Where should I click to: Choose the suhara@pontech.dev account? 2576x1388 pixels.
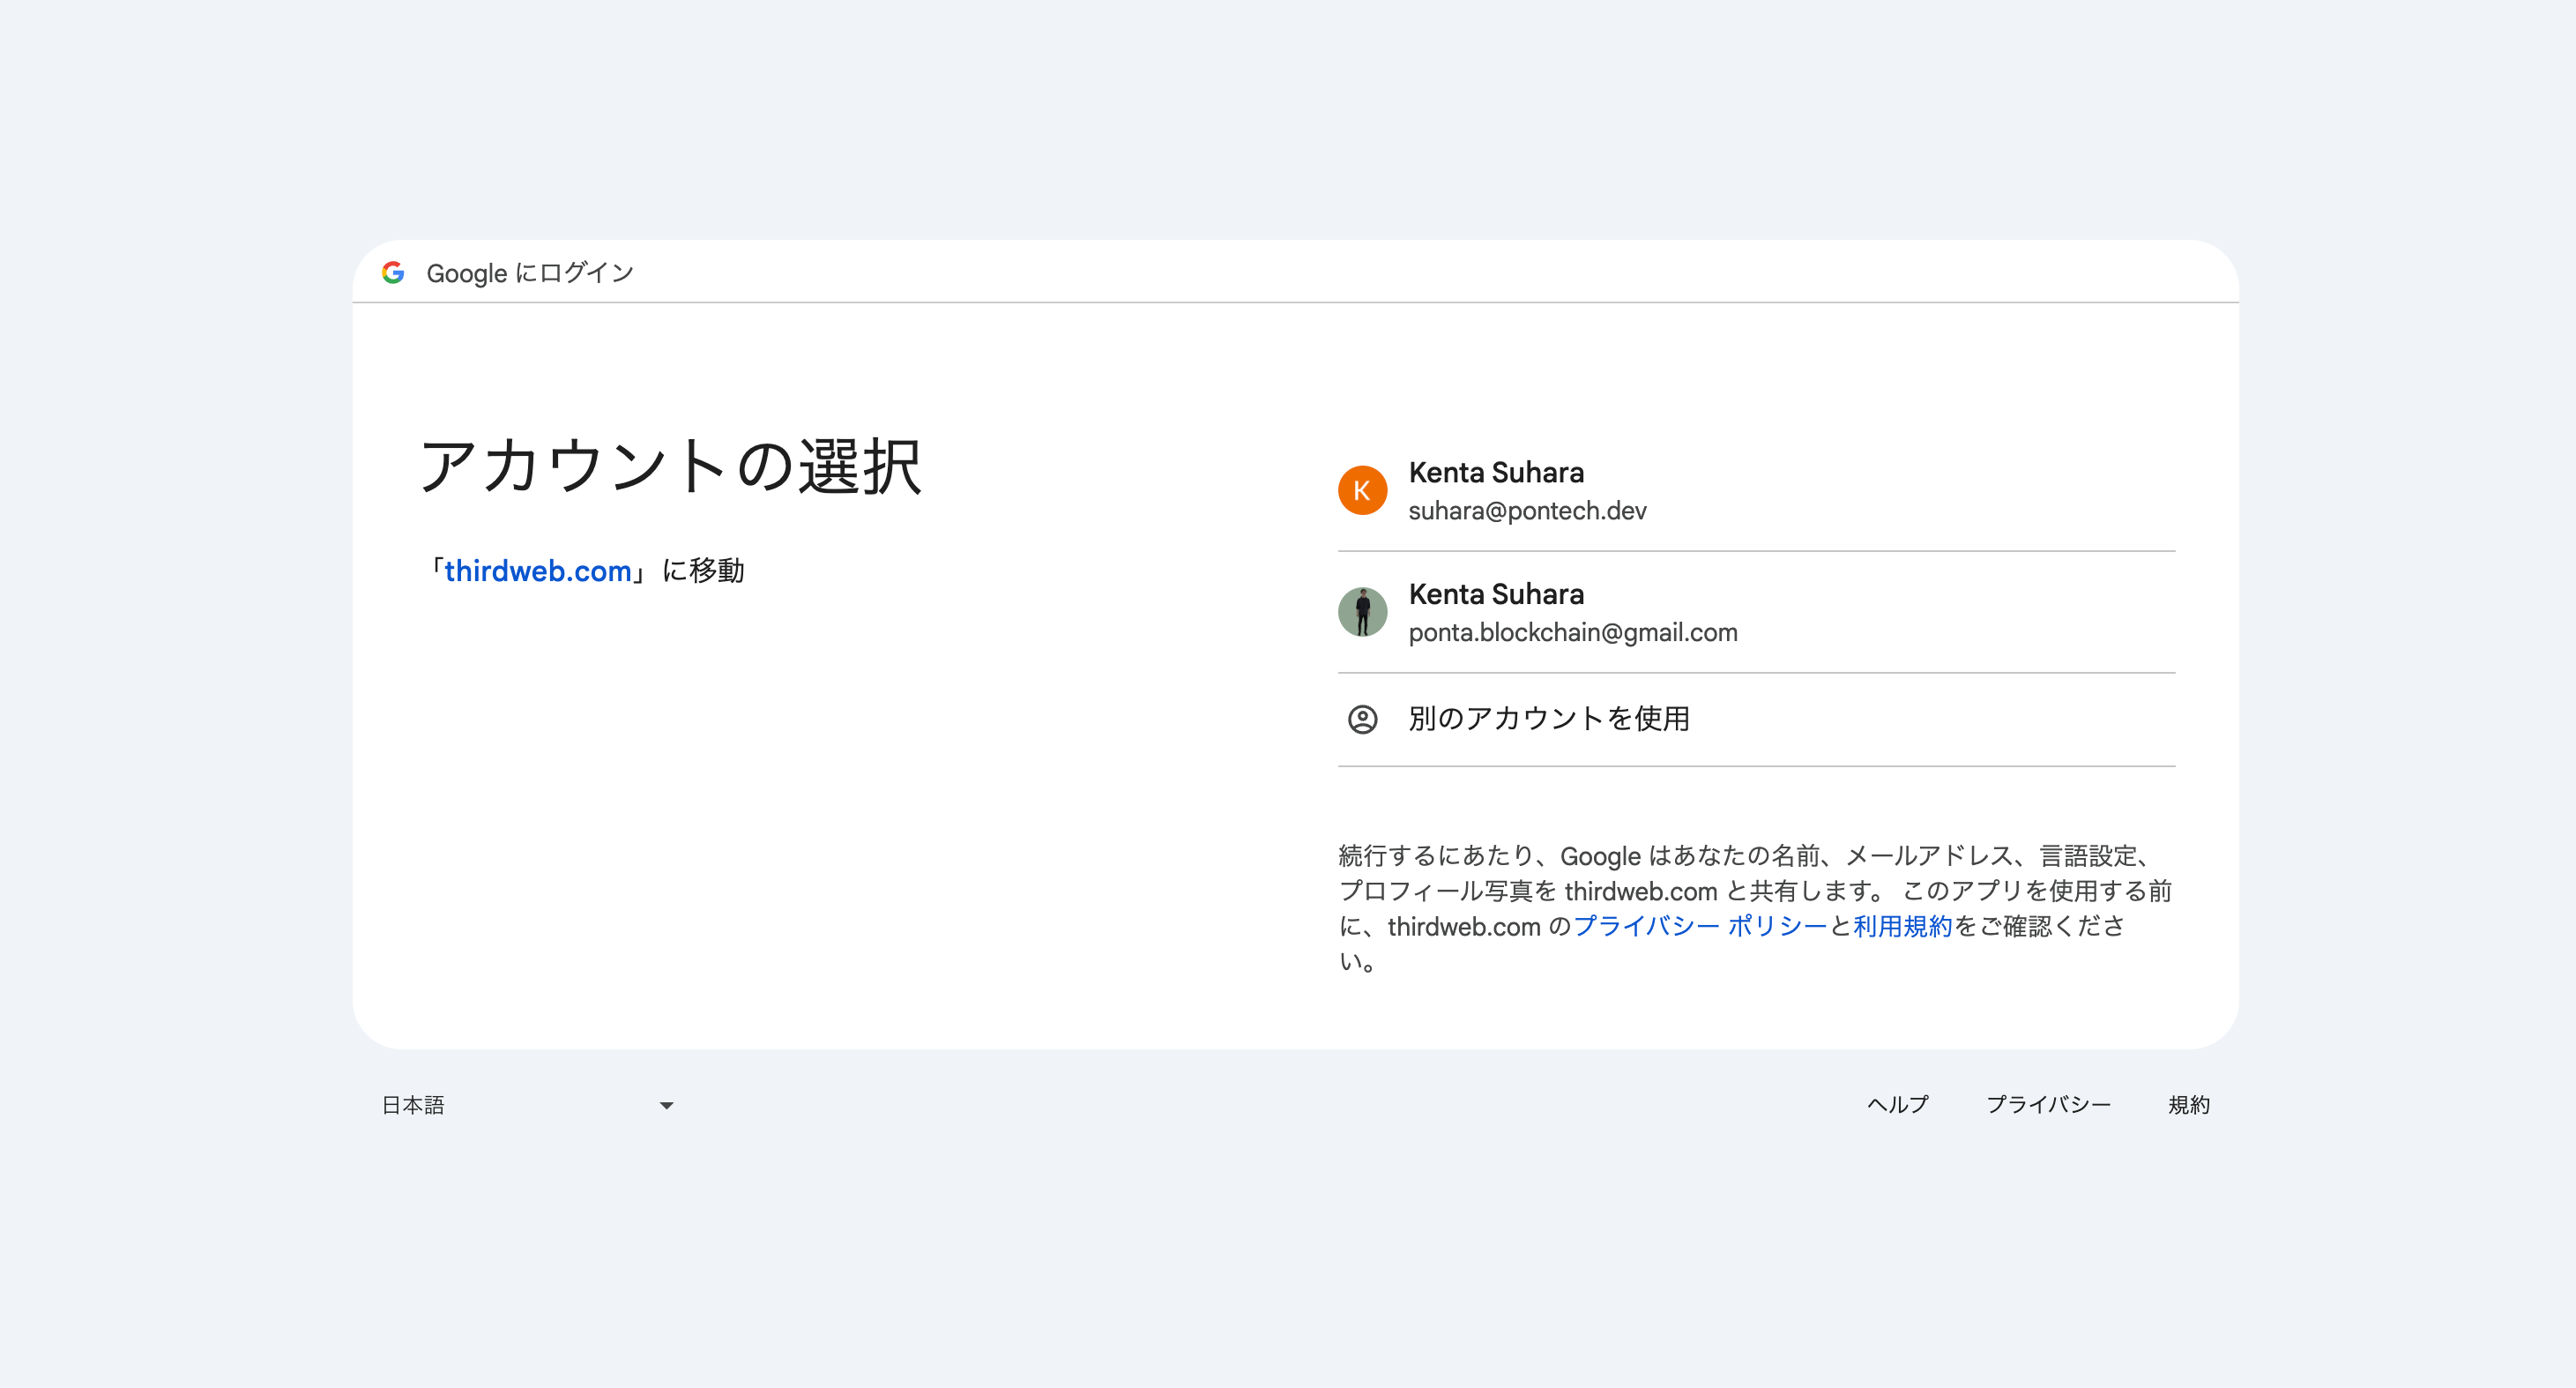[x=1756, y=490]
